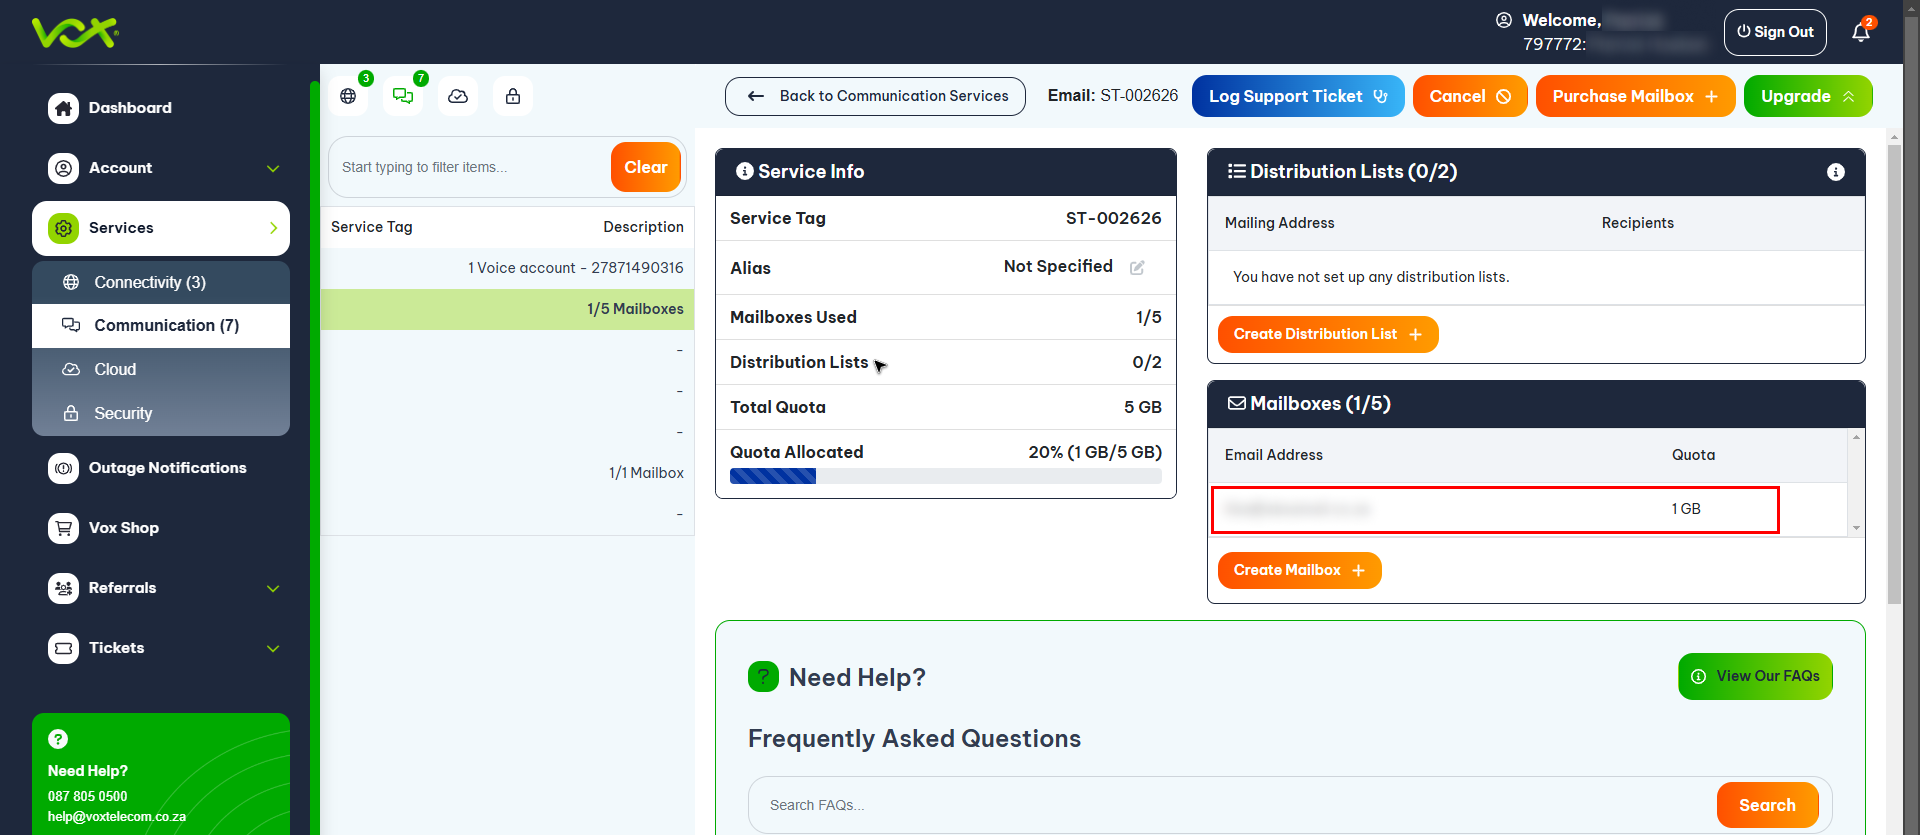1920x835 pixels.
Task: Click the Create Mailbox button
Action: coord(1299,570)
